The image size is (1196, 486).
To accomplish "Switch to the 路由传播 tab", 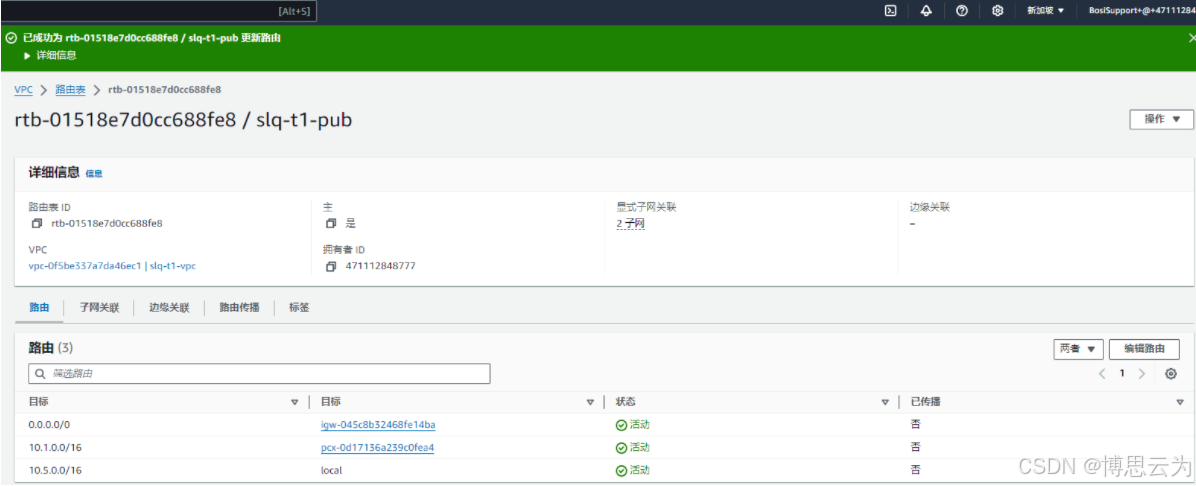I will click(x=240, y=307).
